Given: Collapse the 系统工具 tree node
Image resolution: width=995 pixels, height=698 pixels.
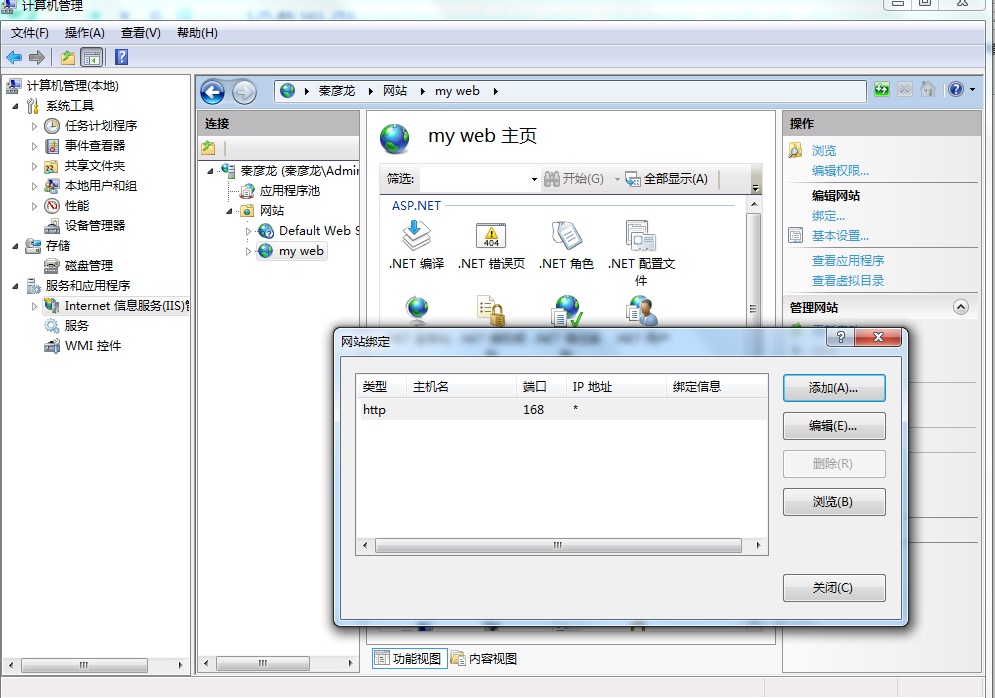Looking at the screenshot, I should (x=16, y=106).
